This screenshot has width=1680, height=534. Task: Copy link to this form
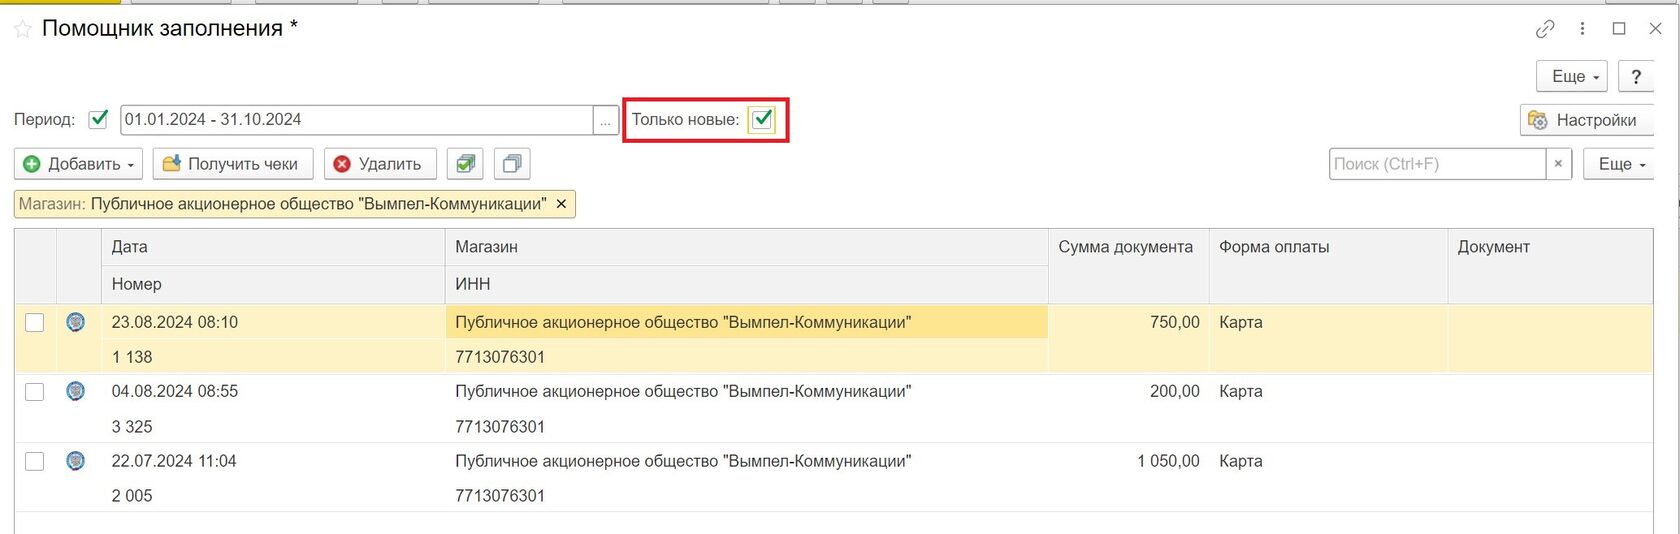pyautogui.click(x=1545, y=29)
